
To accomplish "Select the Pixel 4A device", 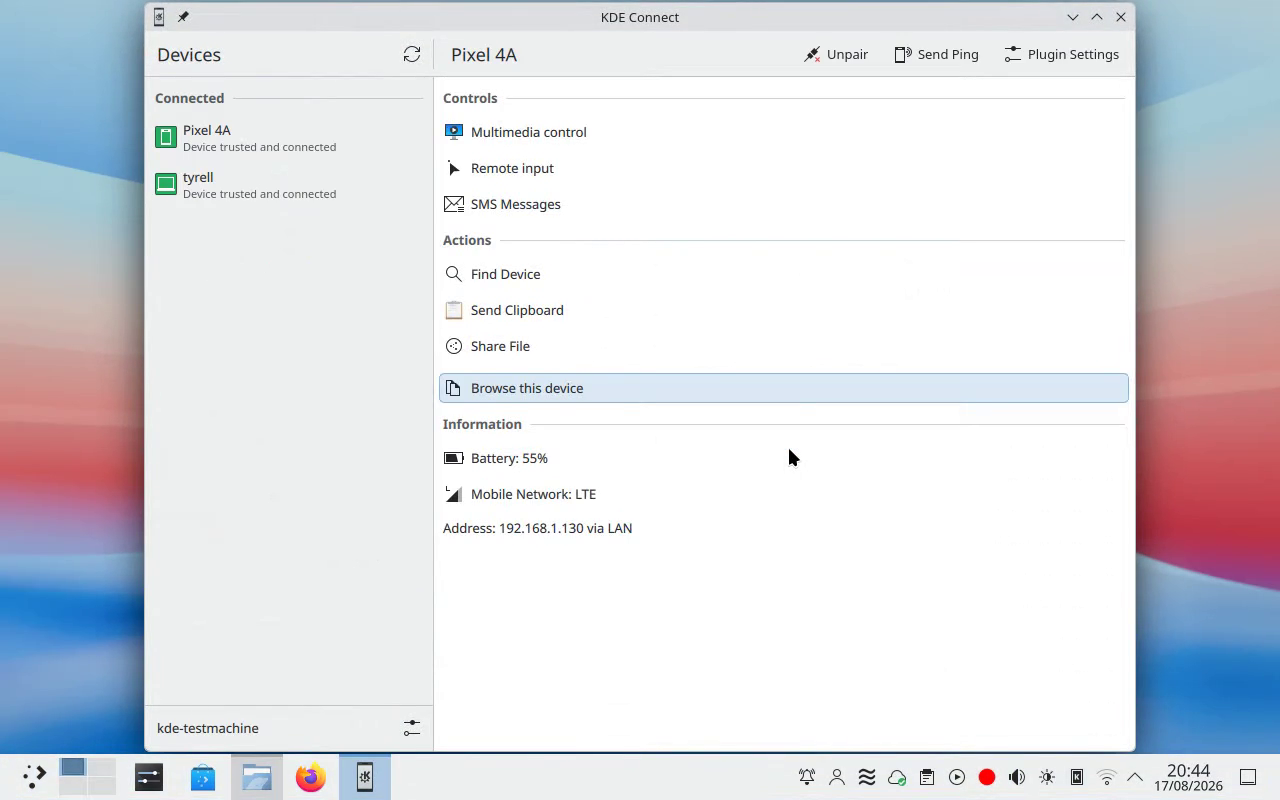I will click(289, 138).
